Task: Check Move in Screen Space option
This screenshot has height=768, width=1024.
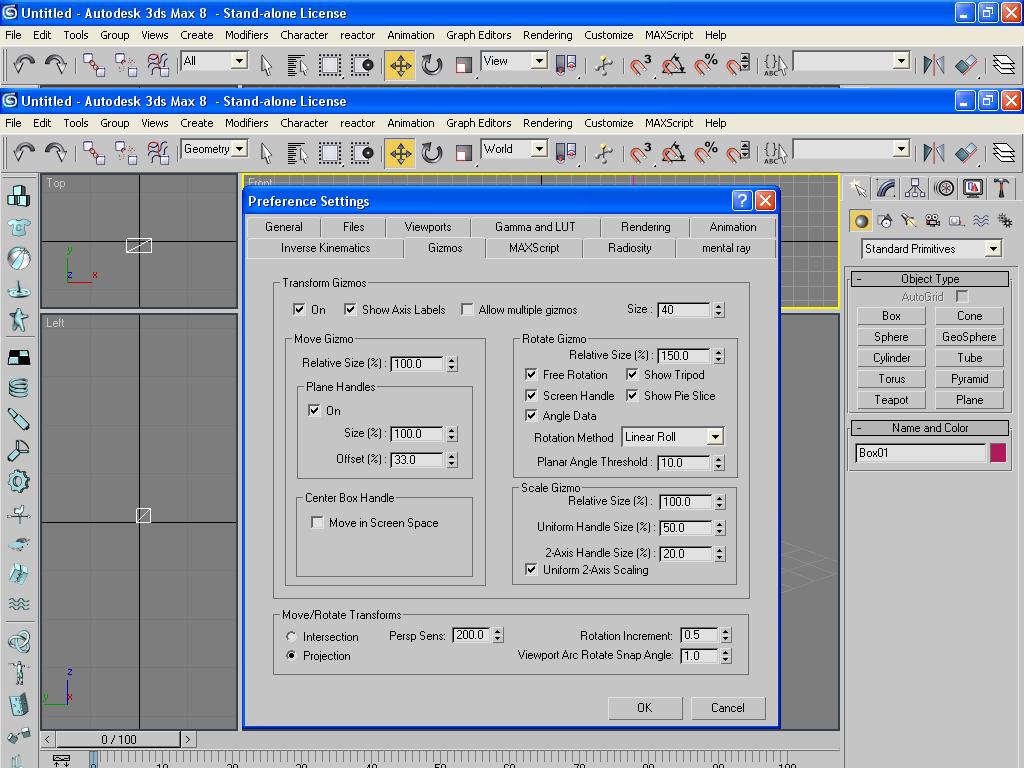Action: (x=318, y=523)
